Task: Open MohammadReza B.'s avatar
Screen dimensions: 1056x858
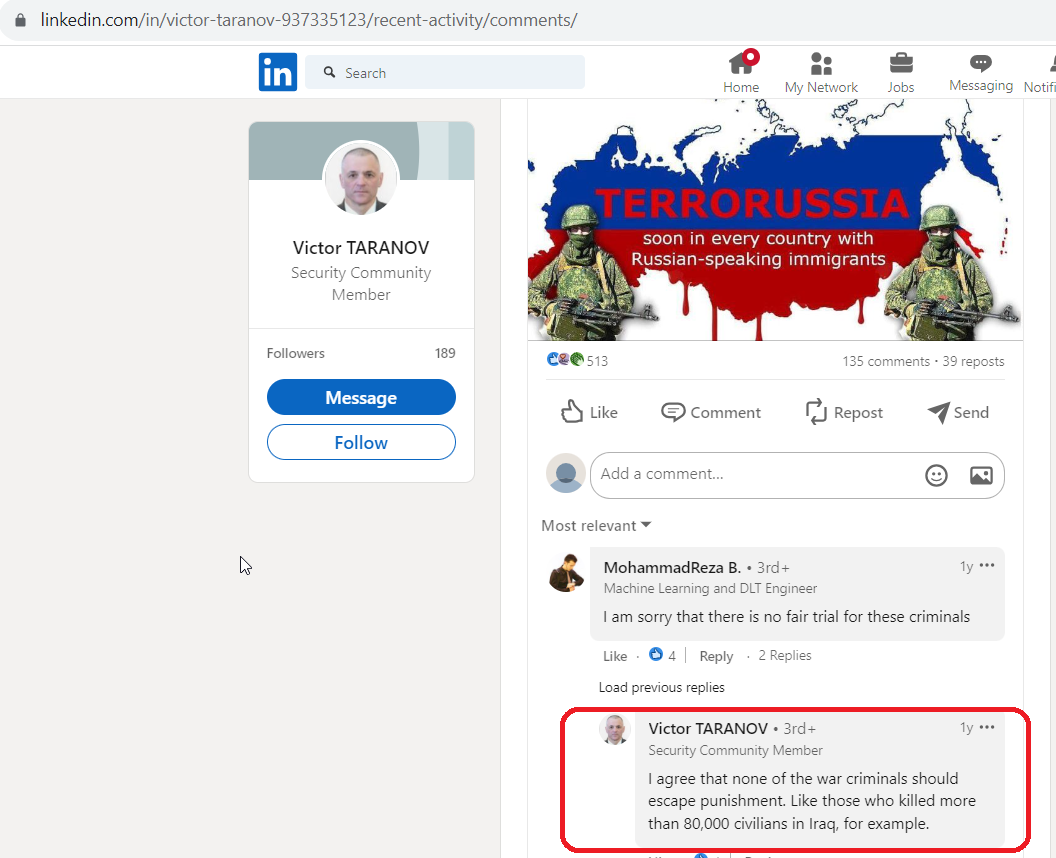Action: 566,573
